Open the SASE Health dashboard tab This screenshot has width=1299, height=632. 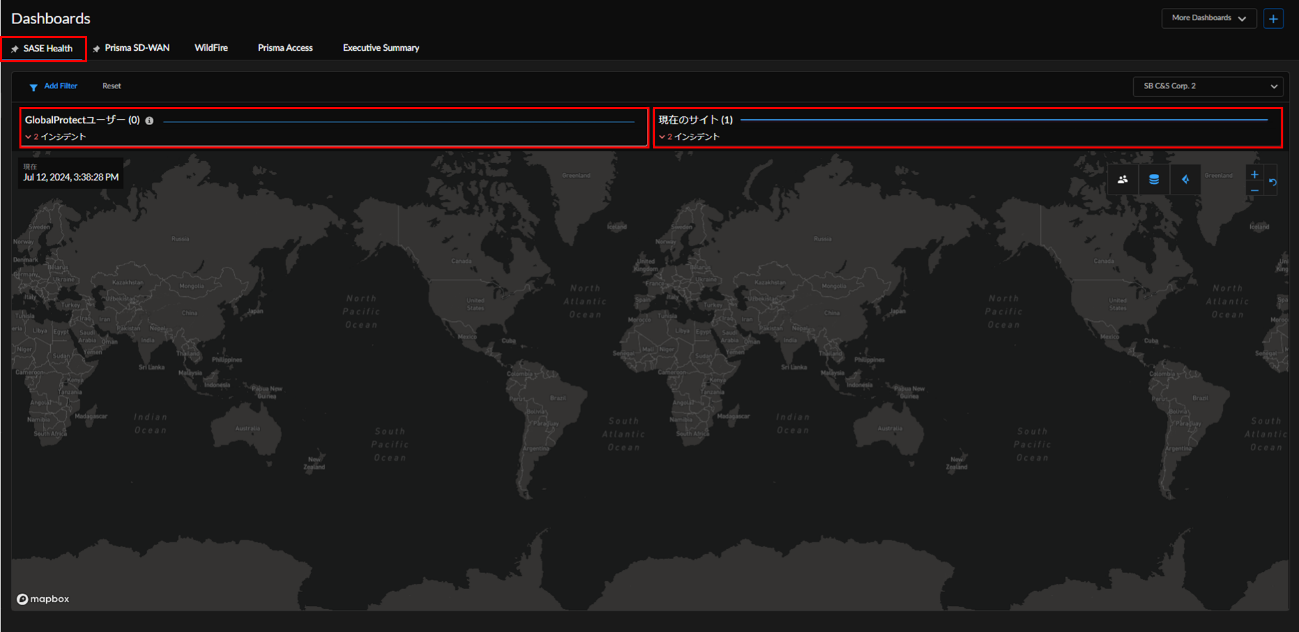coord(47,48)
